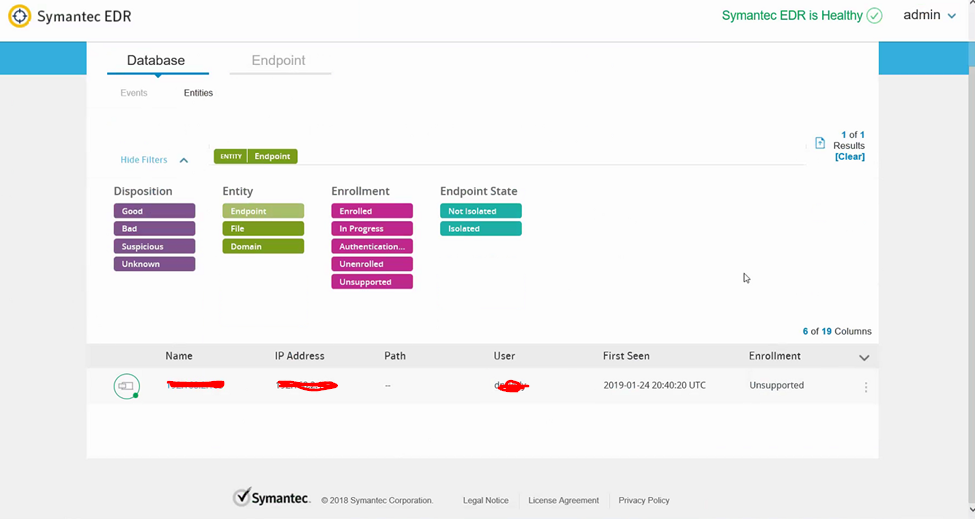975x519 pixels.
Task: Switch to the Endpoint tab
Action: [279, 60]
